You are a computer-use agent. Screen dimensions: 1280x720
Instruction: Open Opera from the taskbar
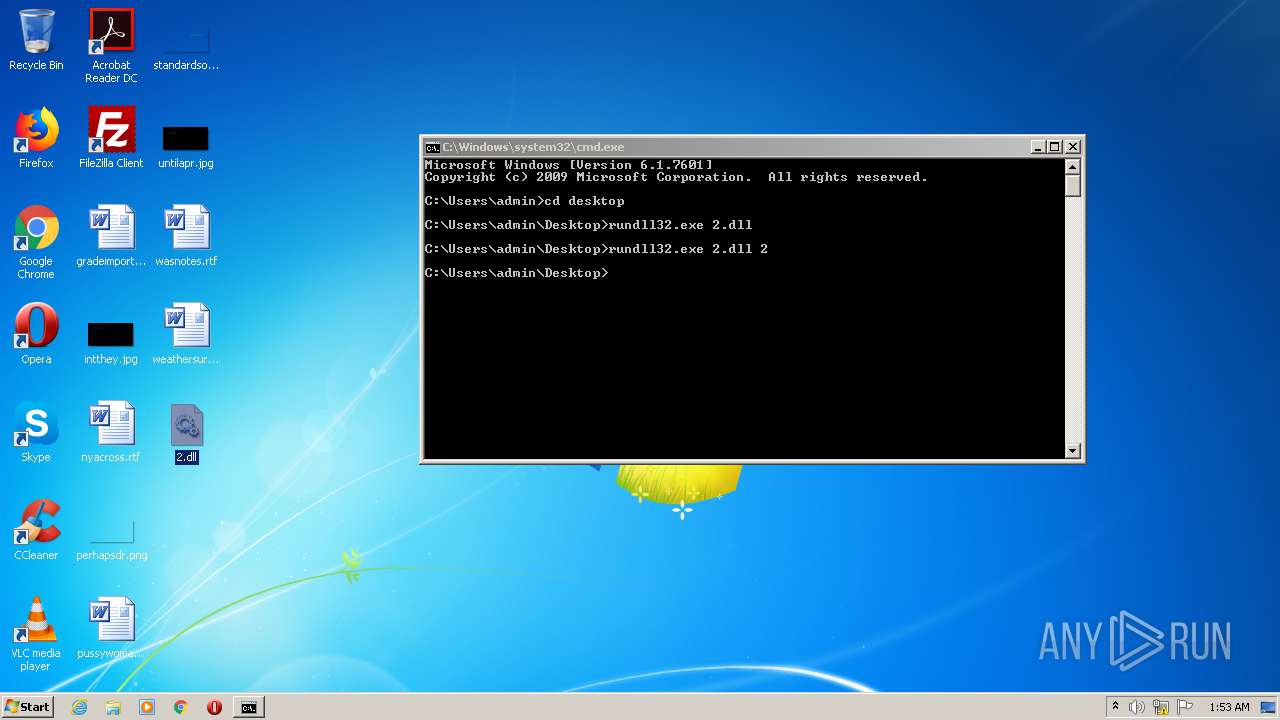click(214, 707)
